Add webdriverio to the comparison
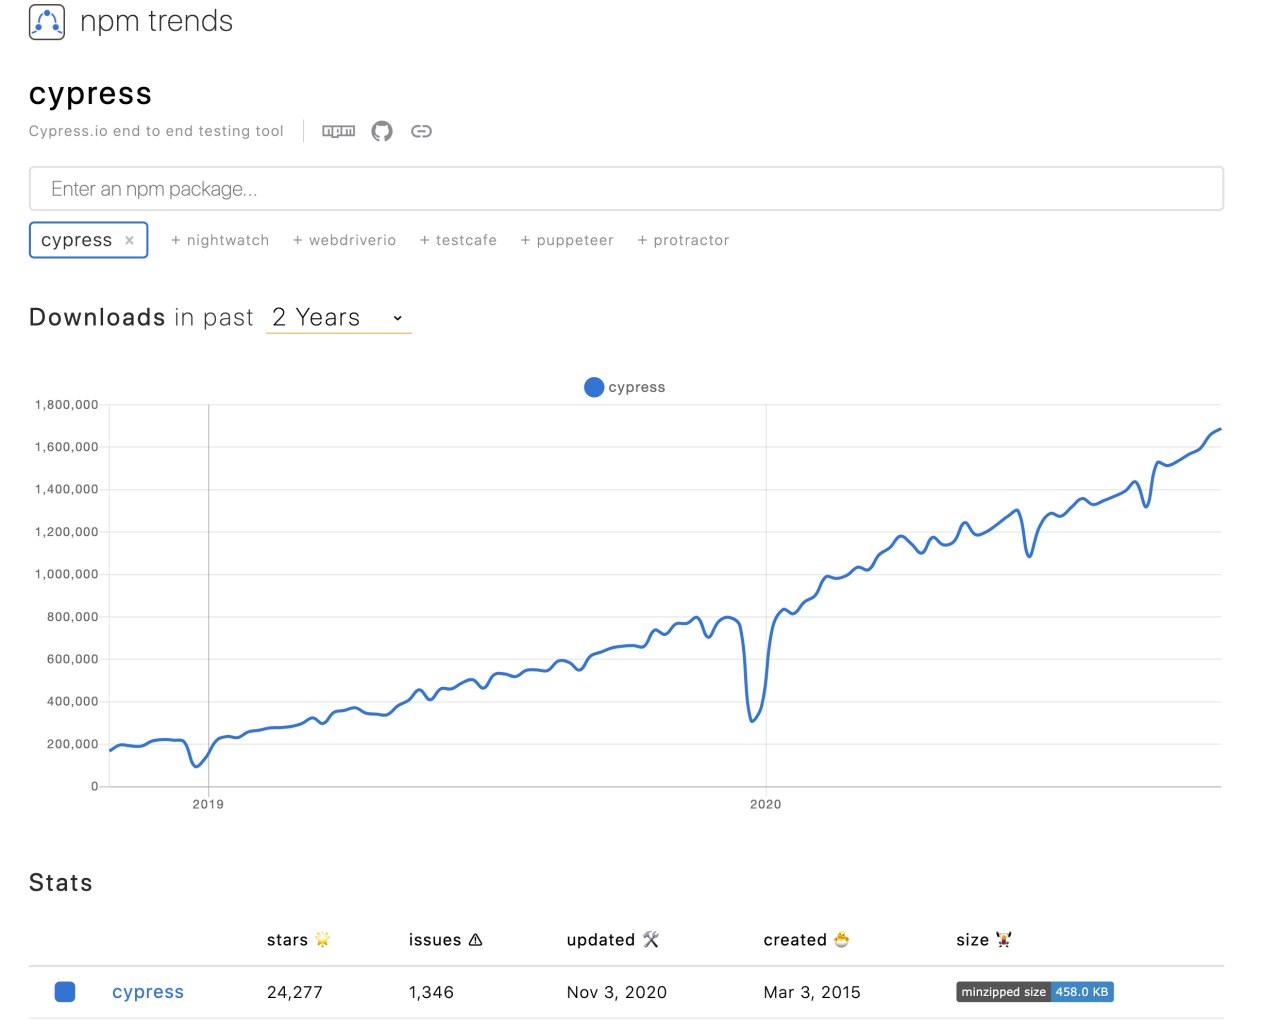Screen dimensions: 1280x1032 point(344,240)
